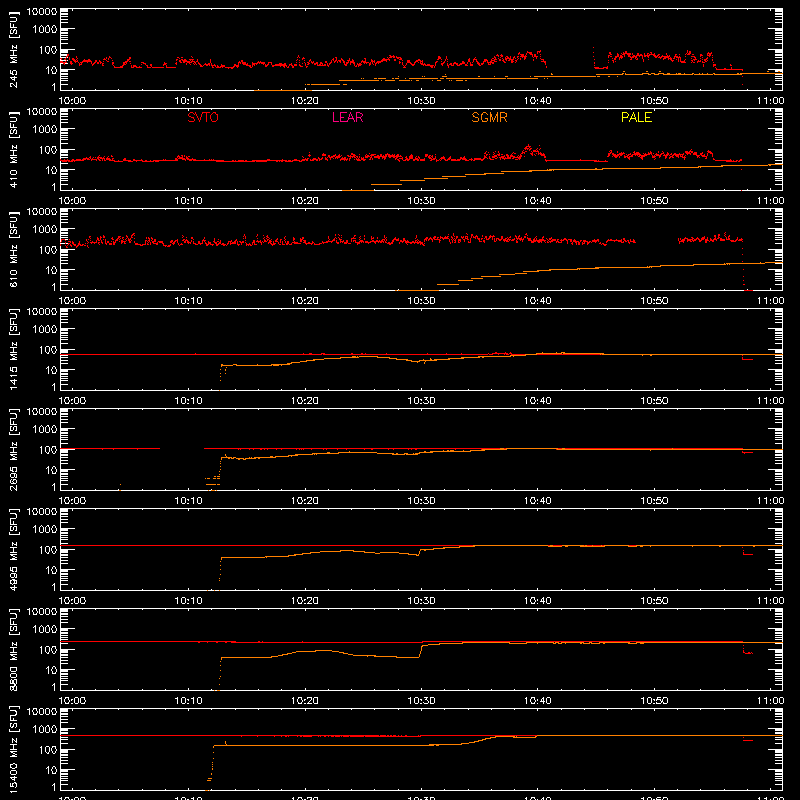
Task: Click 10:40 label below the 410 MHz plot
Action: point(538,201)
